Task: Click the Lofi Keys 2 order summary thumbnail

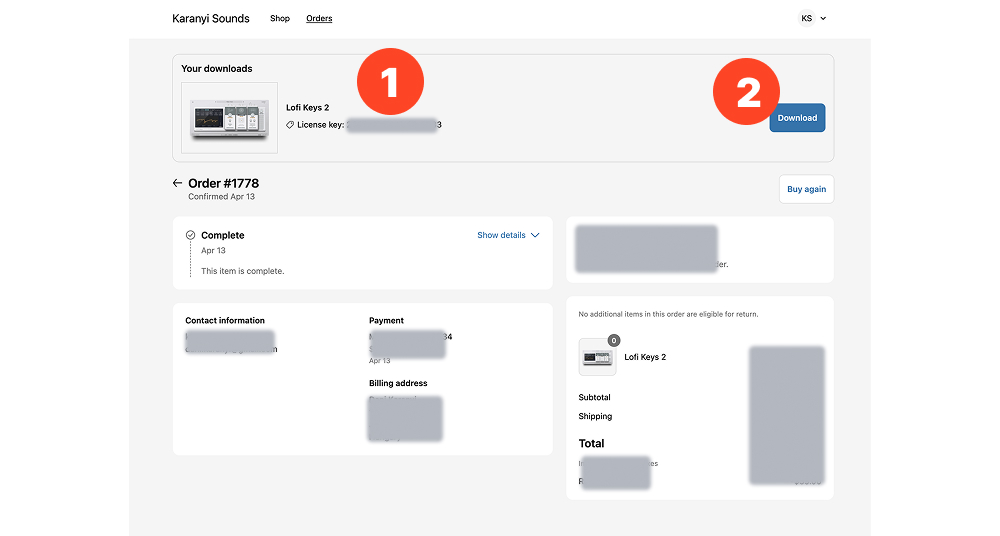Action: pos(598,357)
